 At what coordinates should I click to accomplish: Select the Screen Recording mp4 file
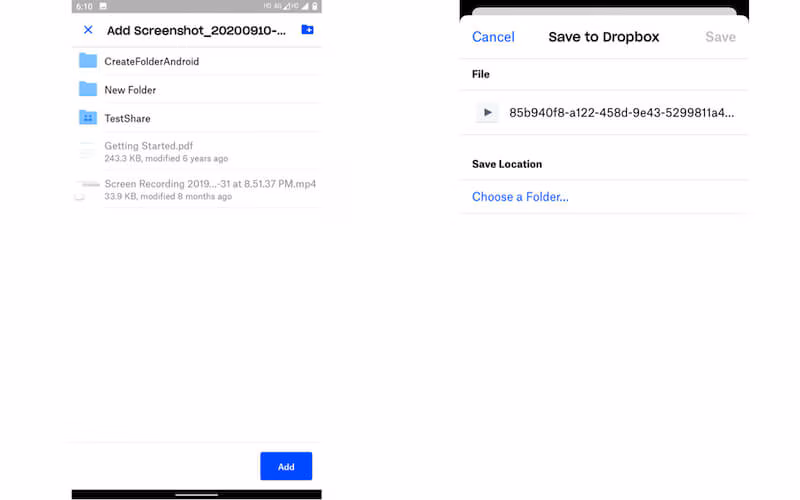pyautogui.click(x=197, y=189)
